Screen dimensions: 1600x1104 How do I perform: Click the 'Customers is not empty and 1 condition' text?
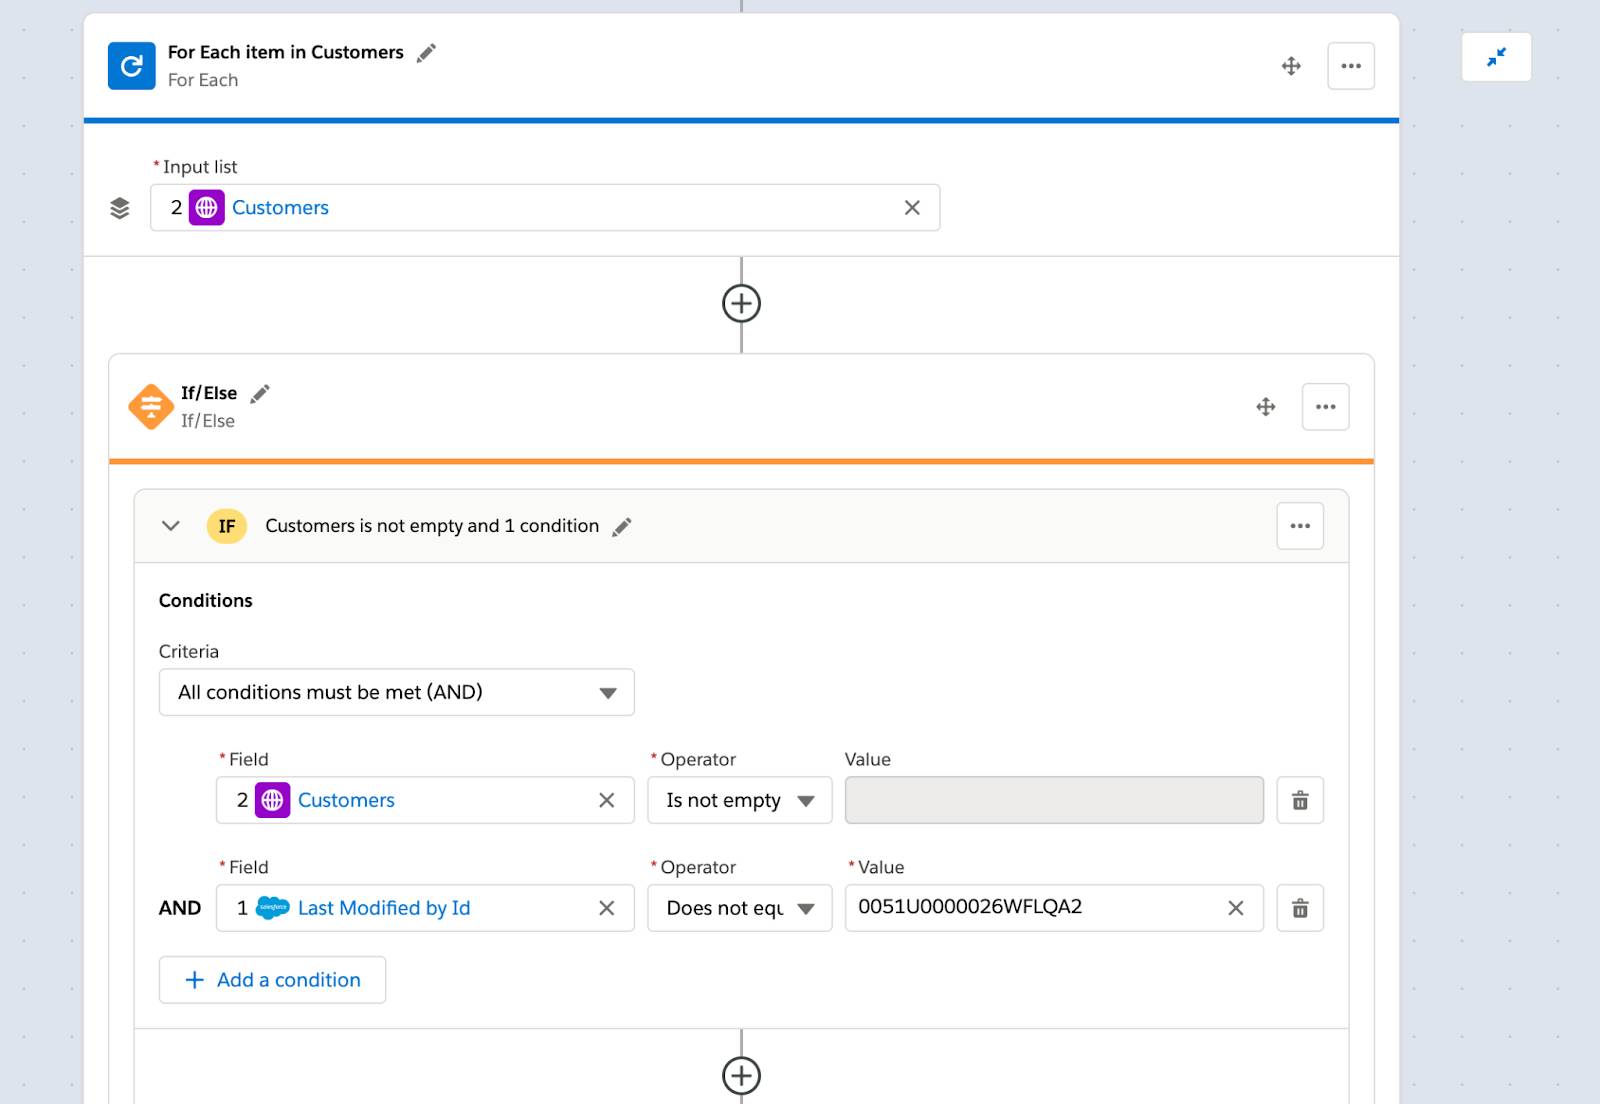432,526
